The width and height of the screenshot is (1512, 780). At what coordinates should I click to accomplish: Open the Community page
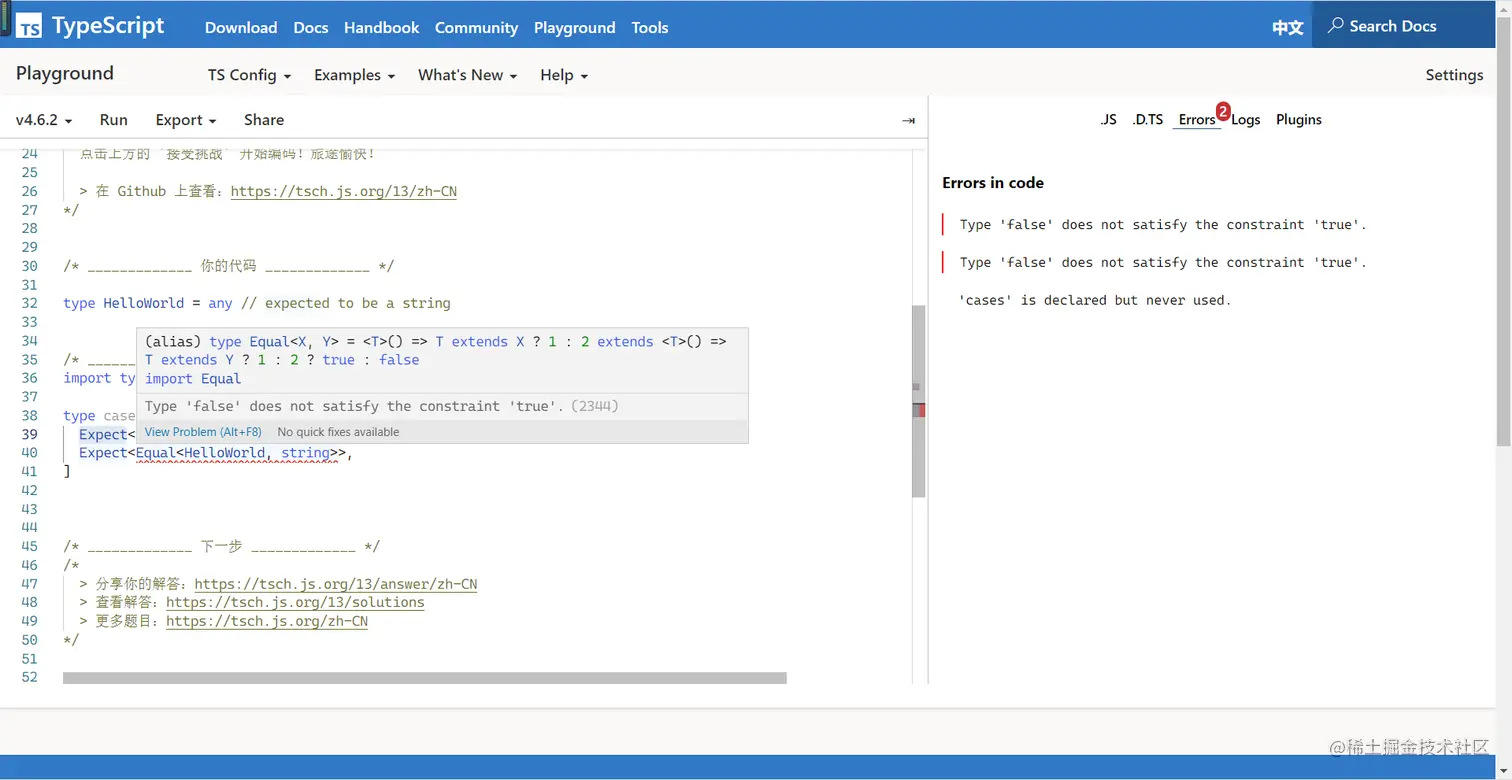tap(476, 27)
